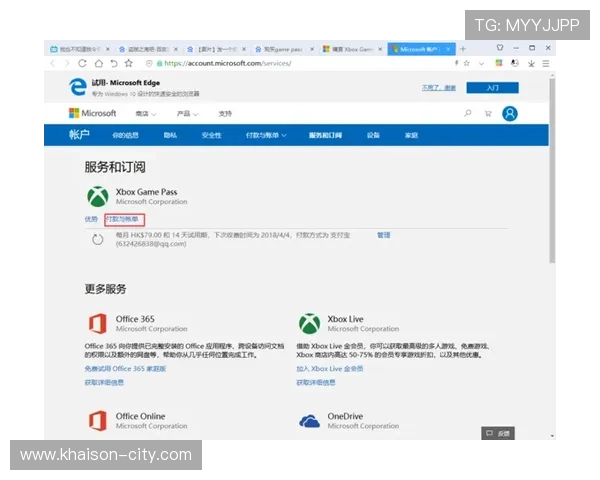Click the star icon at address bar right
600x480 pixels.
(x=466, y=63)
